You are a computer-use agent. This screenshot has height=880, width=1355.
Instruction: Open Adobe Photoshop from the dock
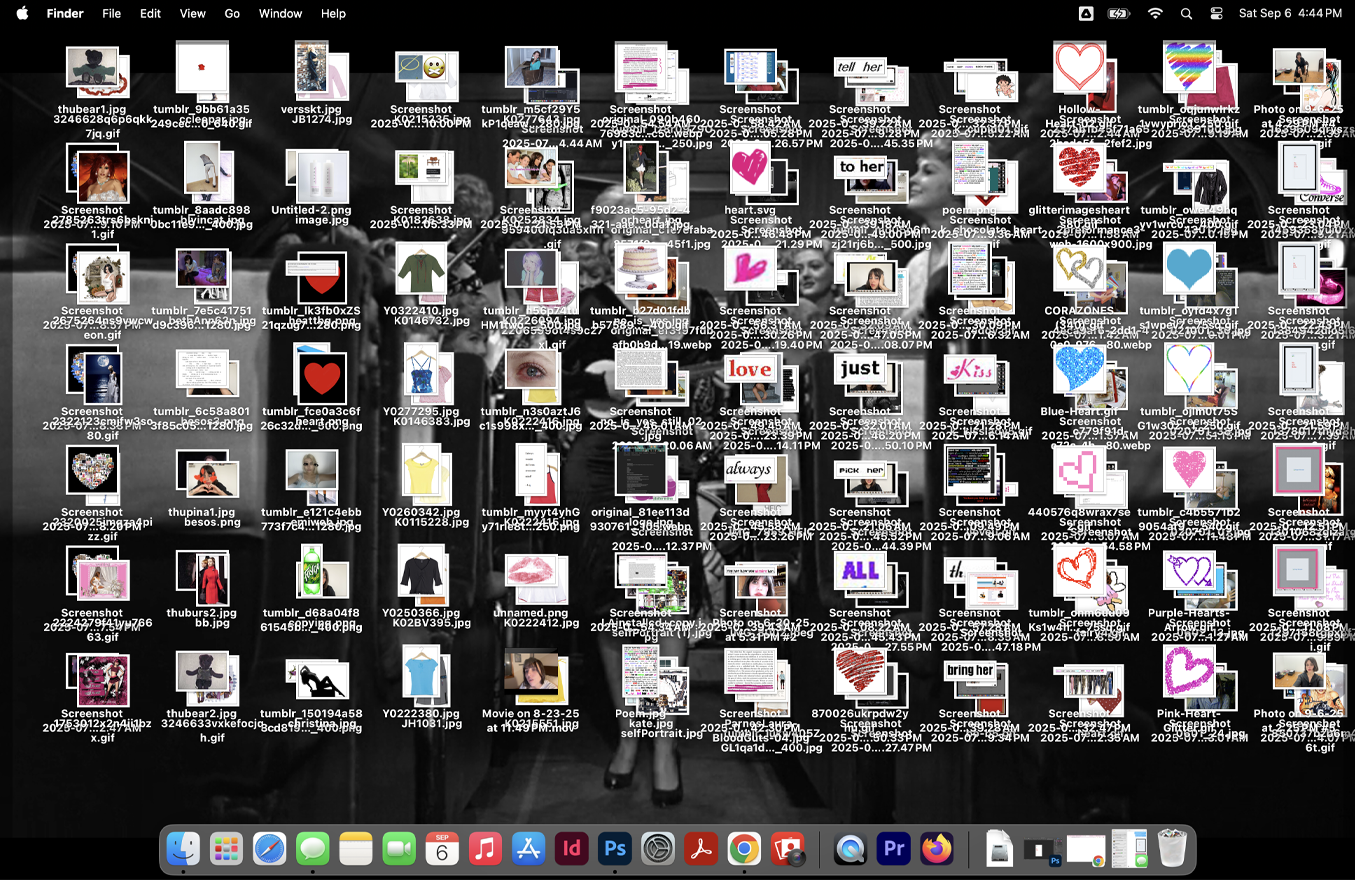coord(615,850)
